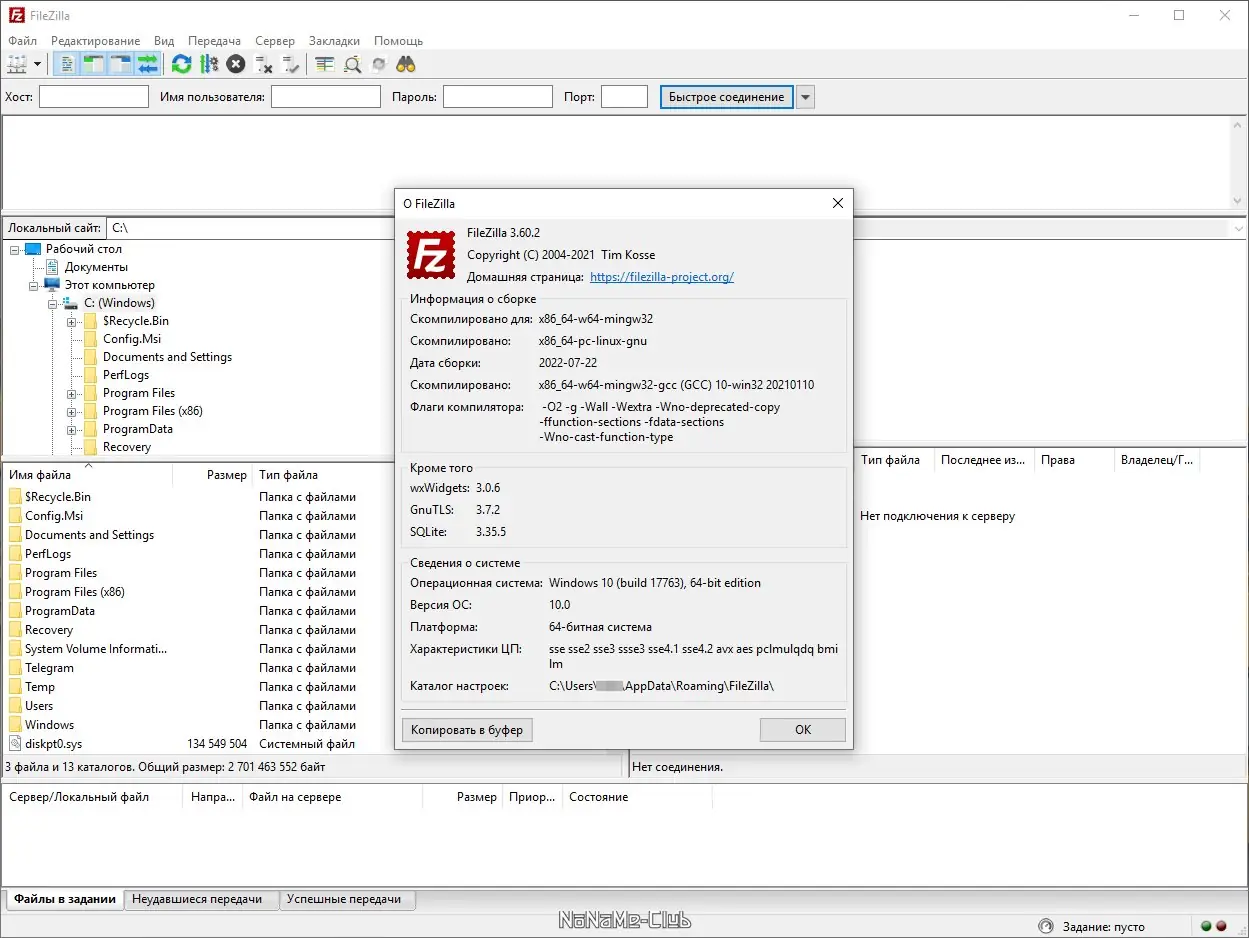Focus the Порт input field

(625, 97)
